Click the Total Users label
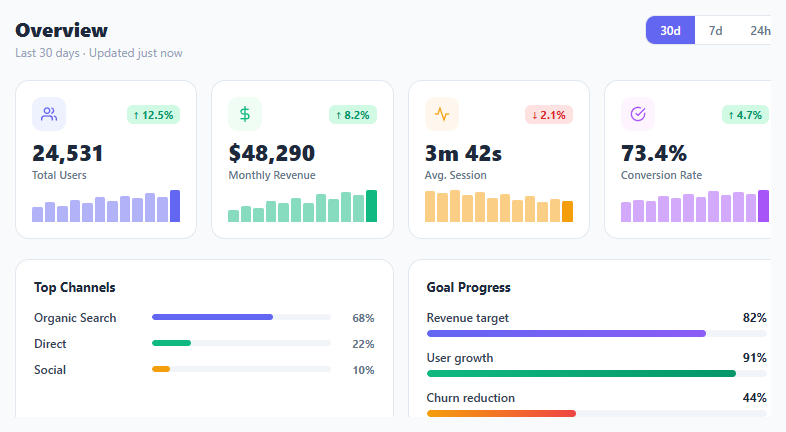 coord(59,175)
